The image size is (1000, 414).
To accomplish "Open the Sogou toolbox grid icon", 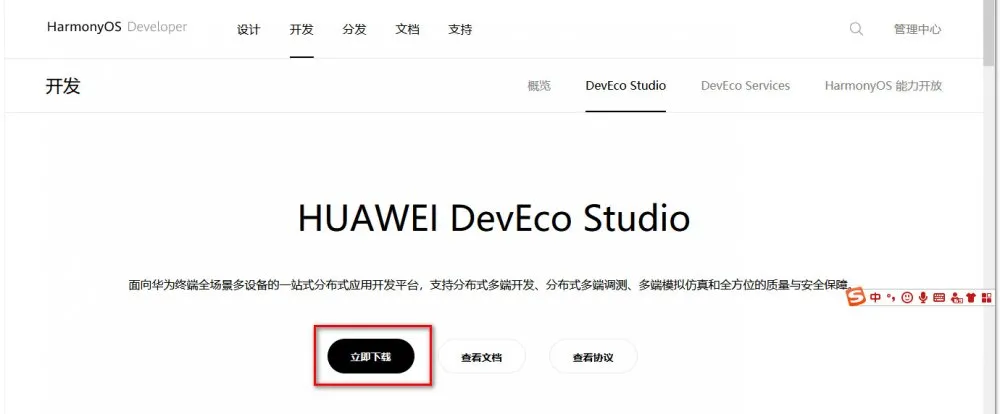I will click(987, 298).
